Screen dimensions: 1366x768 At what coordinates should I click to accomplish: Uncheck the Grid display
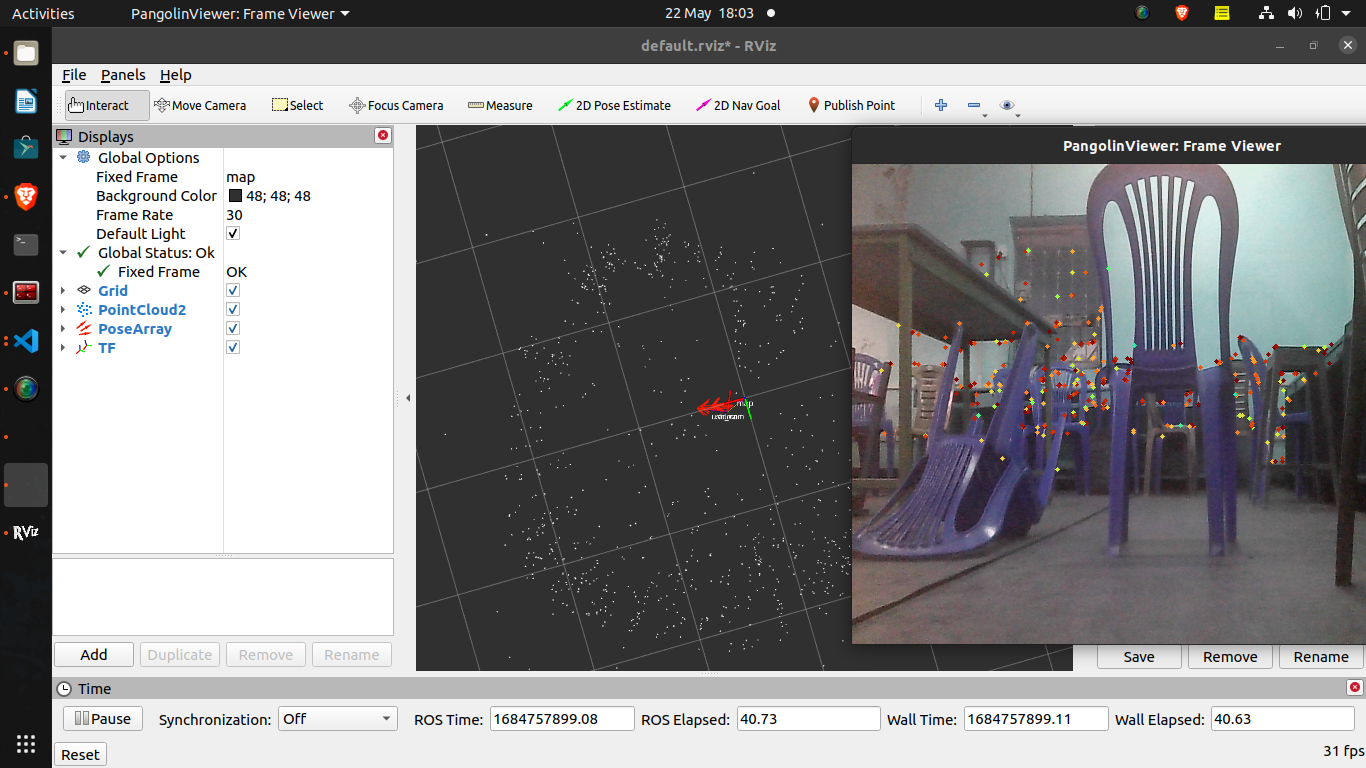pos(232,290)
